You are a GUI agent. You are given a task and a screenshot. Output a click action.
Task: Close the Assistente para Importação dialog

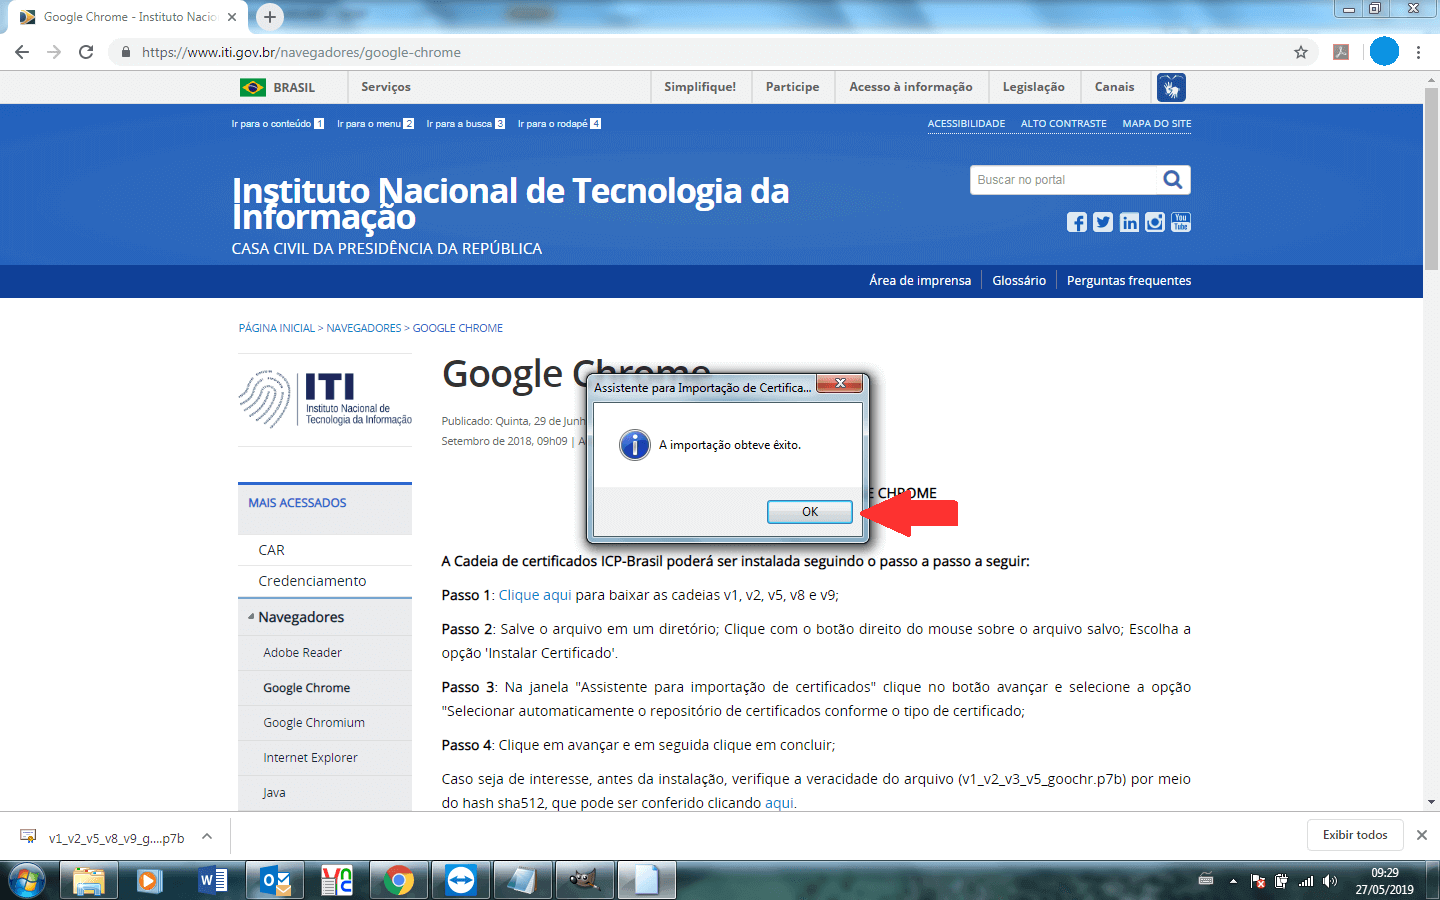tap(841, 383)
